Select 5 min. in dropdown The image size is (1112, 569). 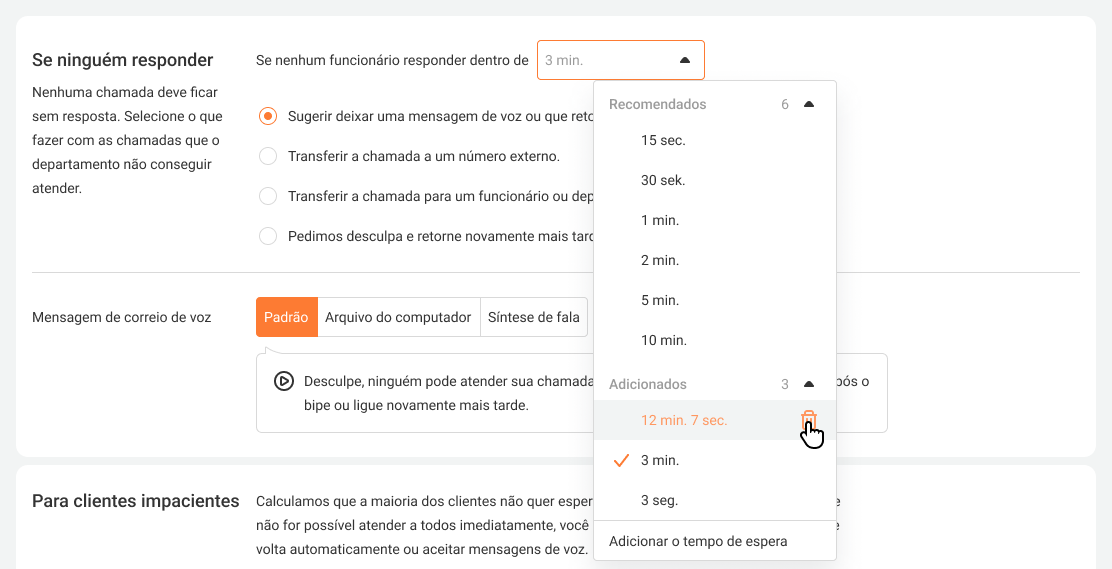point(660,300)
